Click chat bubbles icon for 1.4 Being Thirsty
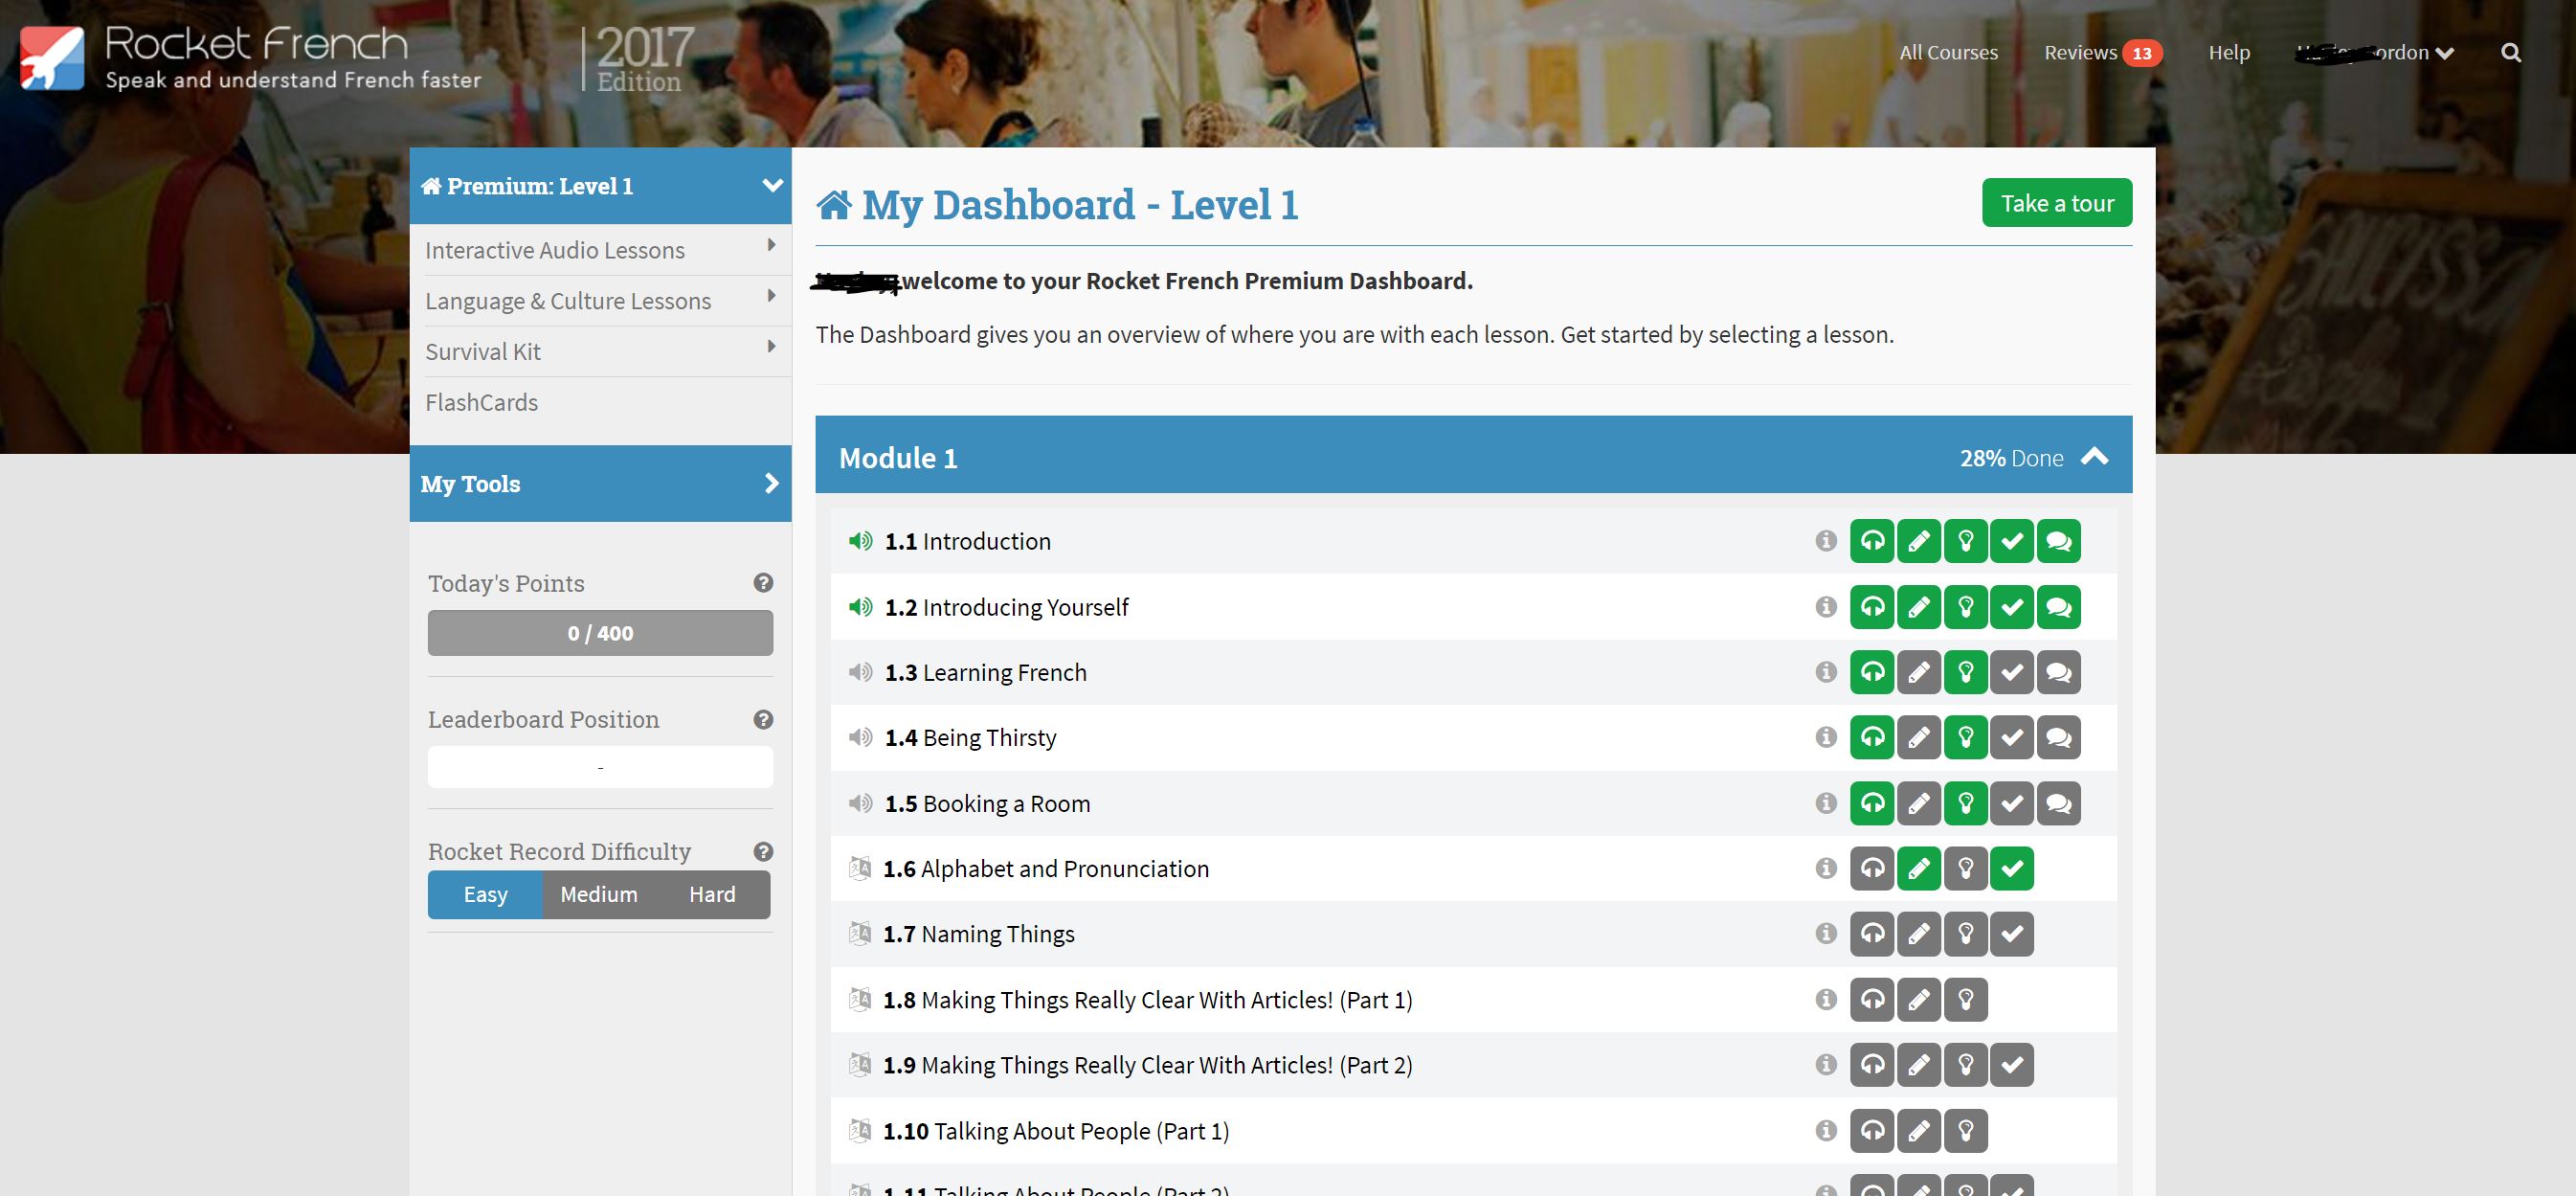The width and height of the screenshot is (2576, 1196). pyautogui.click(x=2059, y=737)
